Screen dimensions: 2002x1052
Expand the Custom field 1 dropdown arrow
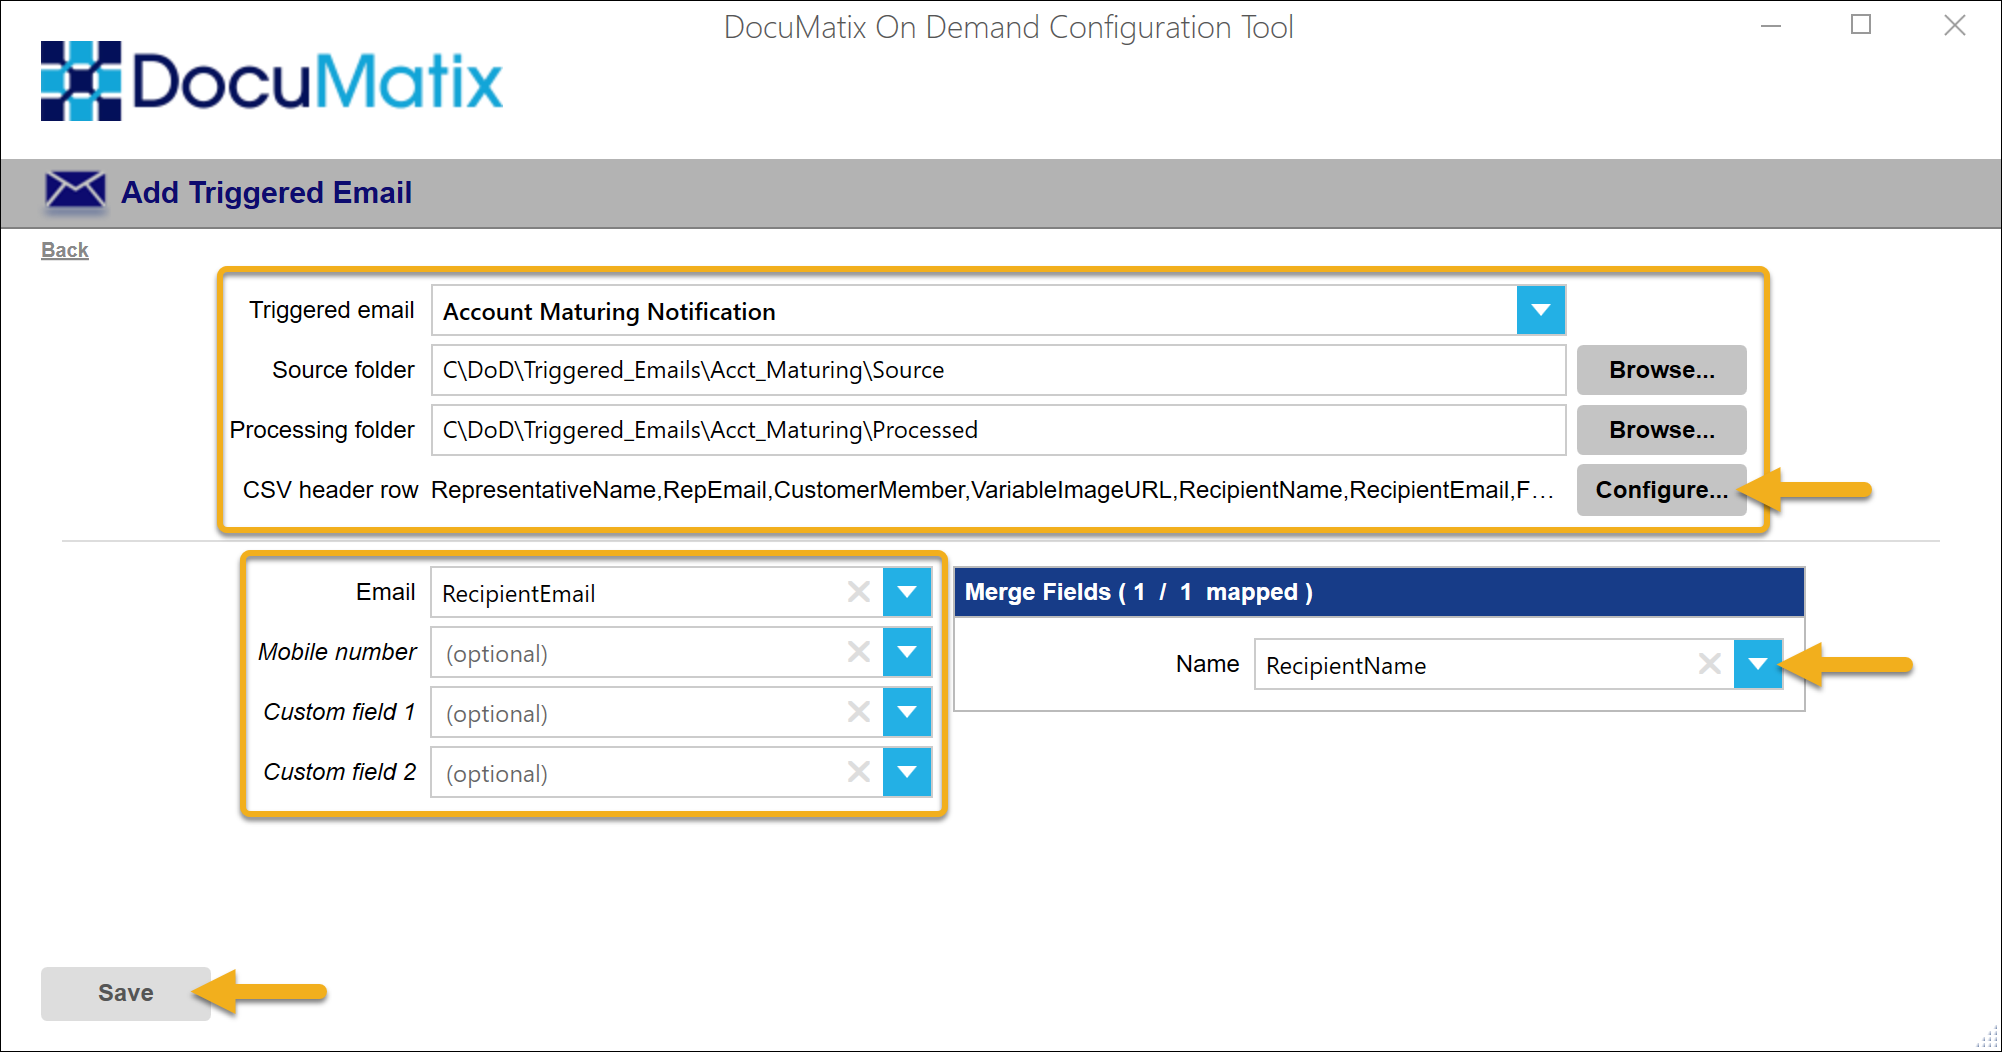tap(907, 712)
